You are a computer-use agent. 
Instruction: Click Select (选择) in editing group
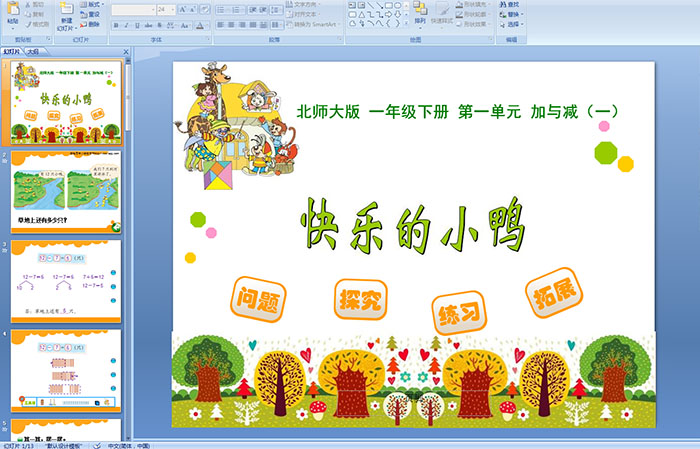pyautogui.click(x=512, y=24)
